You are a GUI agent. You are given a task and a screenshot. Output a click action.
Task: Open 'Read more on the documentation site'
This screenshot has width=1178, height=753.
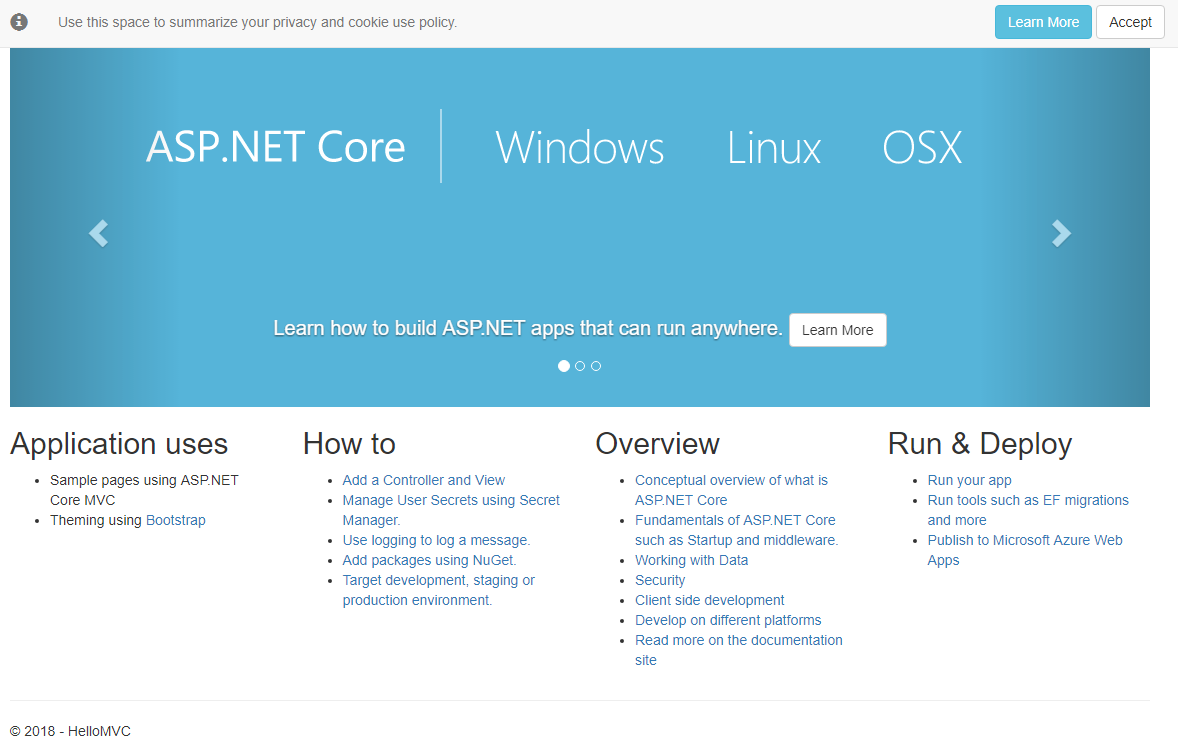point(739,650)
